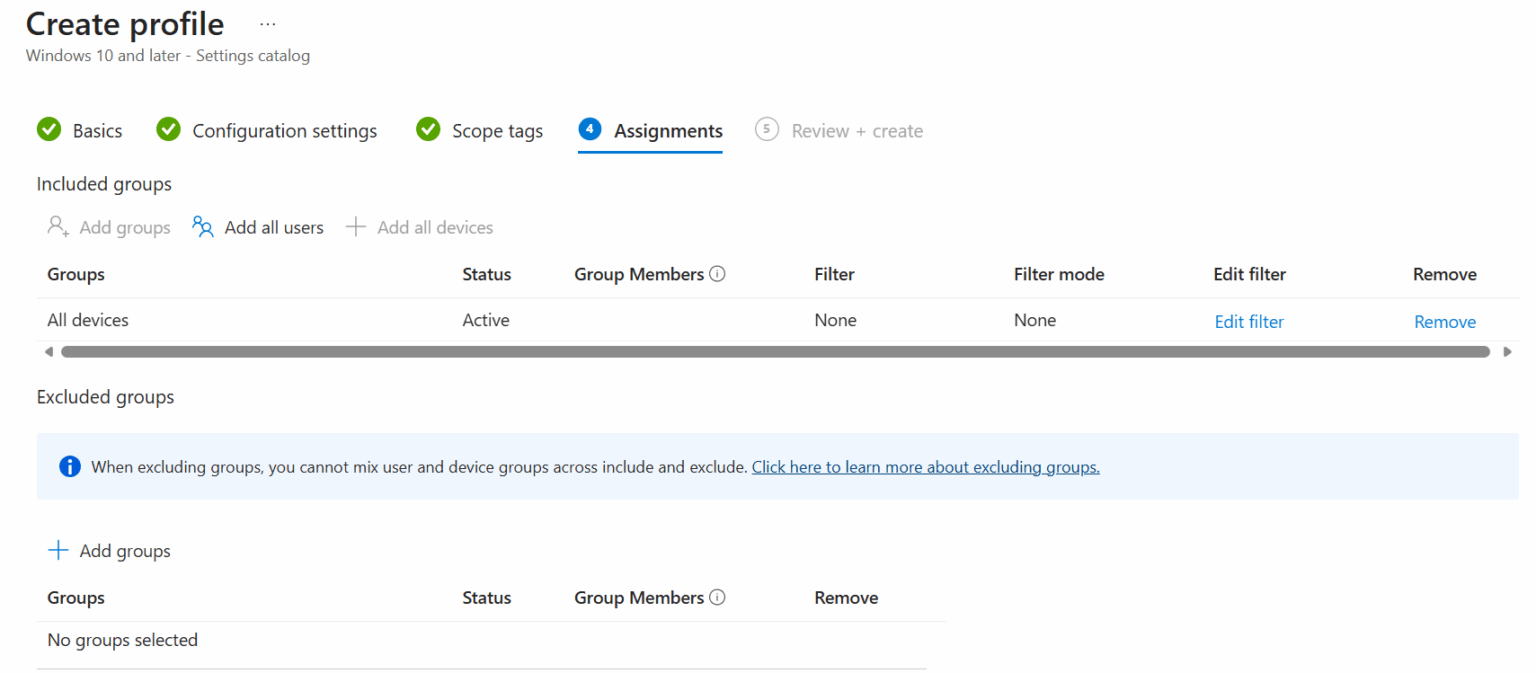Click the horizontal scrollbar left arrow
The height and width of the screenshot is (673, 1536).
click(x=49, y=352)
